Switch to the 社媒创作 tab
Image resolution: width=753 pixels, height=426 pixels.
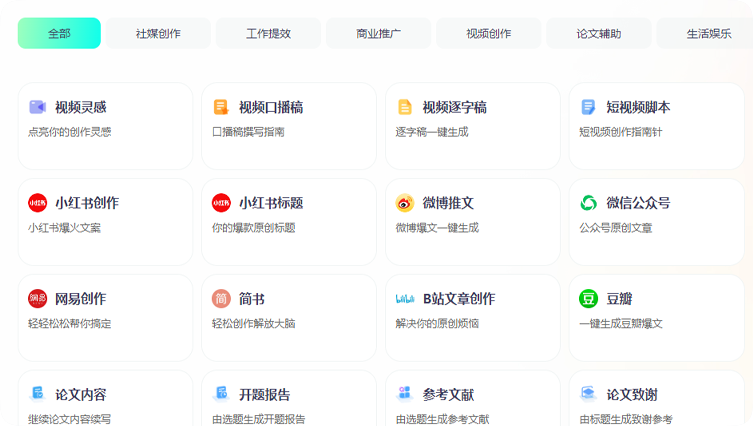coord(158,33)
